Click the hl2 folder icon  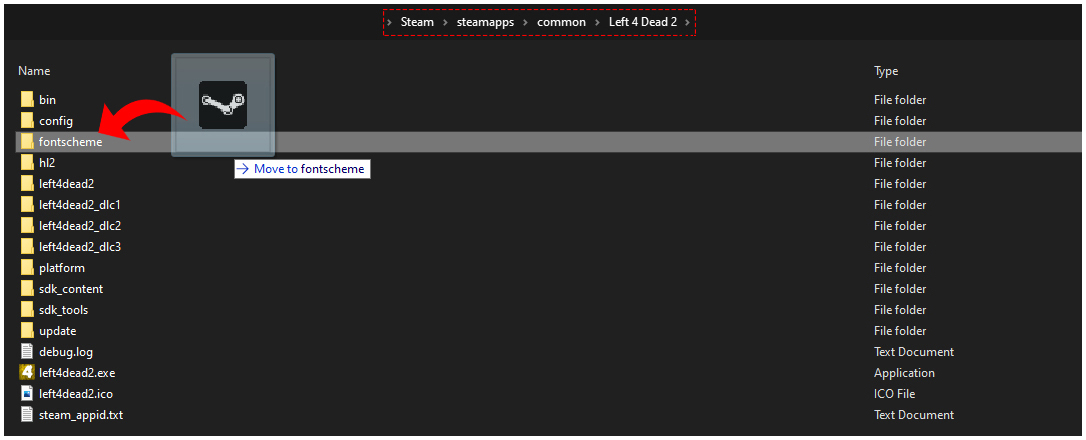[27, 163]
